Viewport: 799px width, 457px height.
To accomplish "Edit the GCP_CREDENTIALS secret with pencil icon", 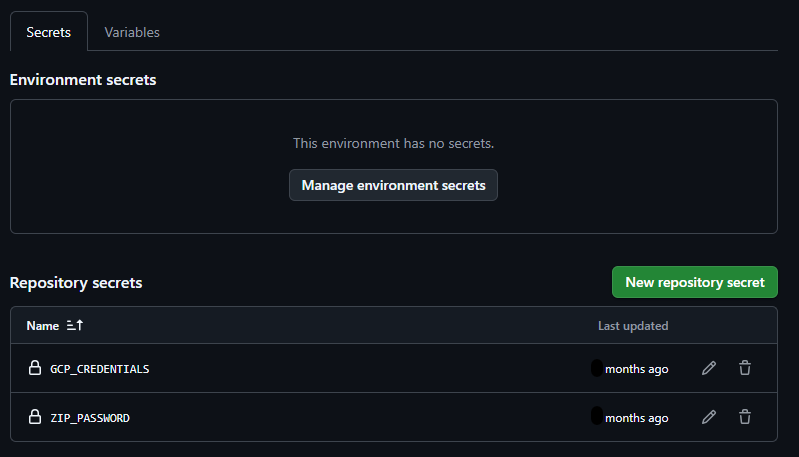I will point(709,368).
